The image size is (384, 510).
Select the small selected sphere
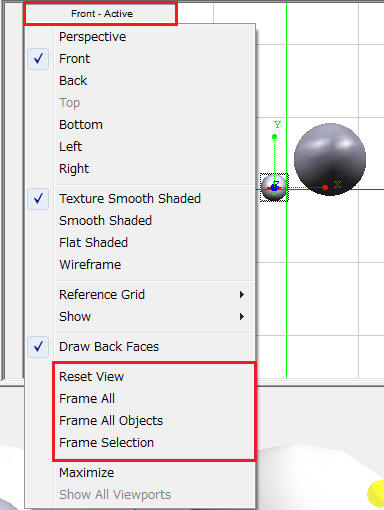point(274,188)
